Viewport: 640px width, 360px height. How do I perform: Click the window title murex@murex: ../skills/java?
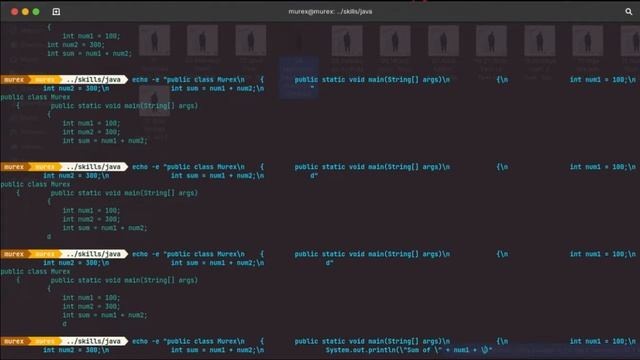click(330, 11)
